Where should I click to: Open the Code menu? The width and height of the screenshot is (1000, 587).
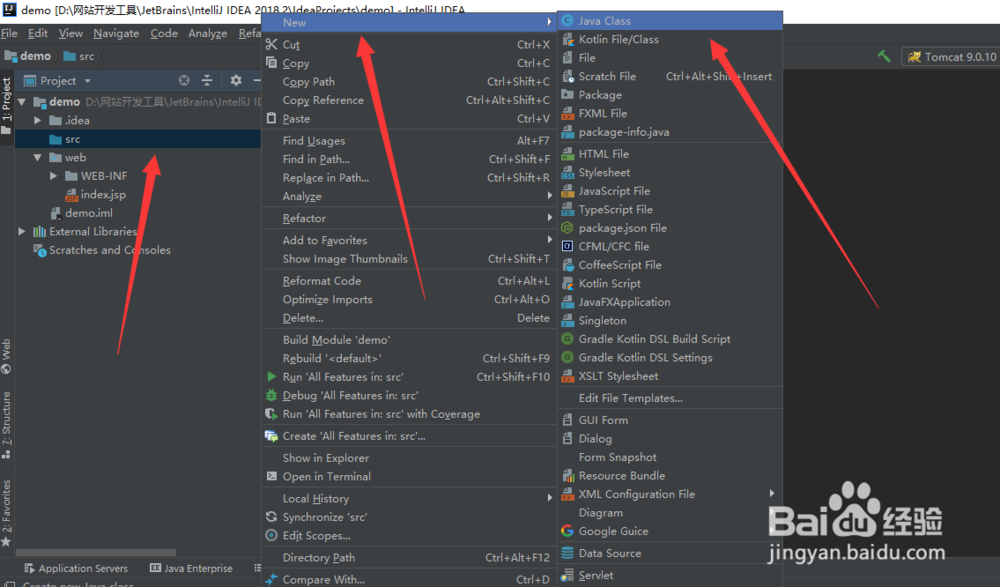[x=164, y=33]
